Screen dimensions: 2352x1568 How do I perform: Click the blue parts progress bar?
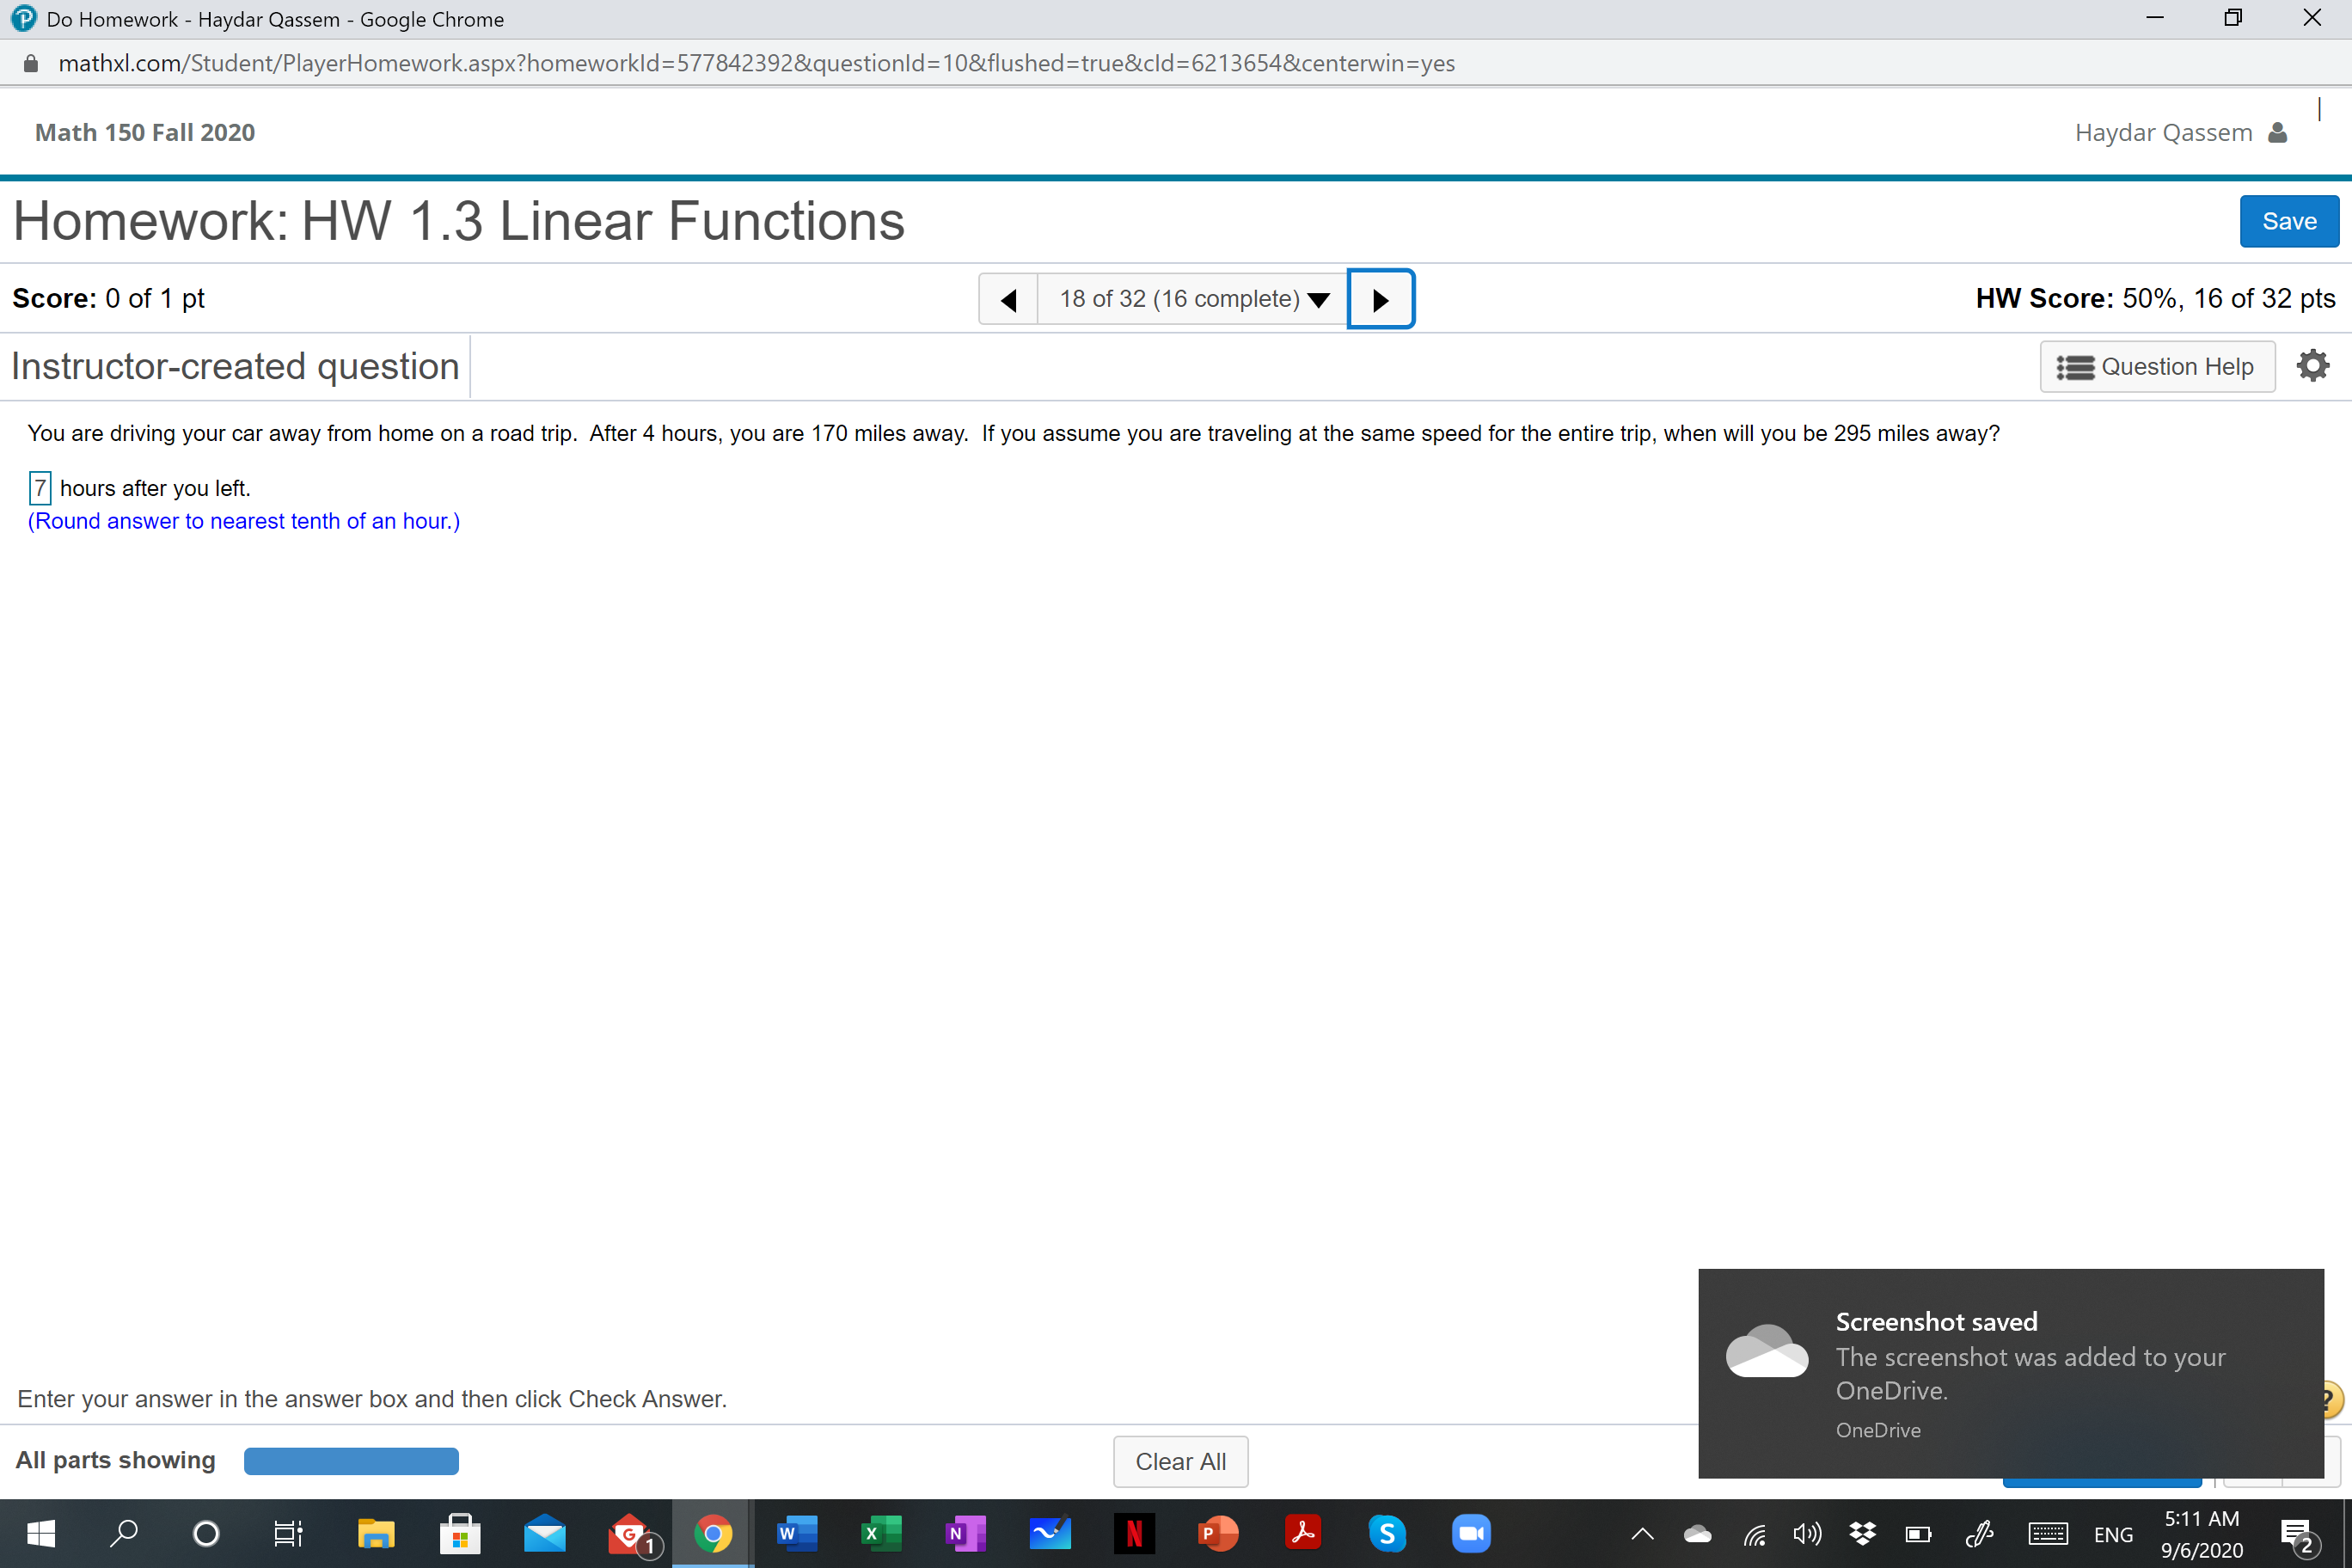click(x=351, y=1461)
